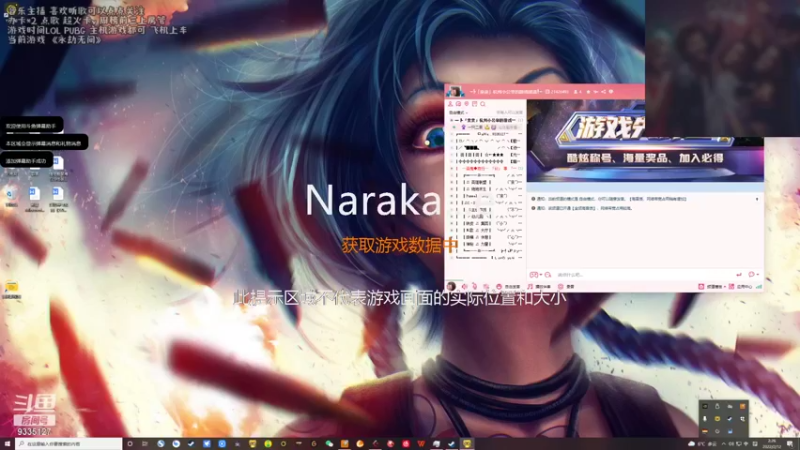Open NVIDIA icon in the tray overflow
The height and width of the screenshot is (450, 800).
705,407
